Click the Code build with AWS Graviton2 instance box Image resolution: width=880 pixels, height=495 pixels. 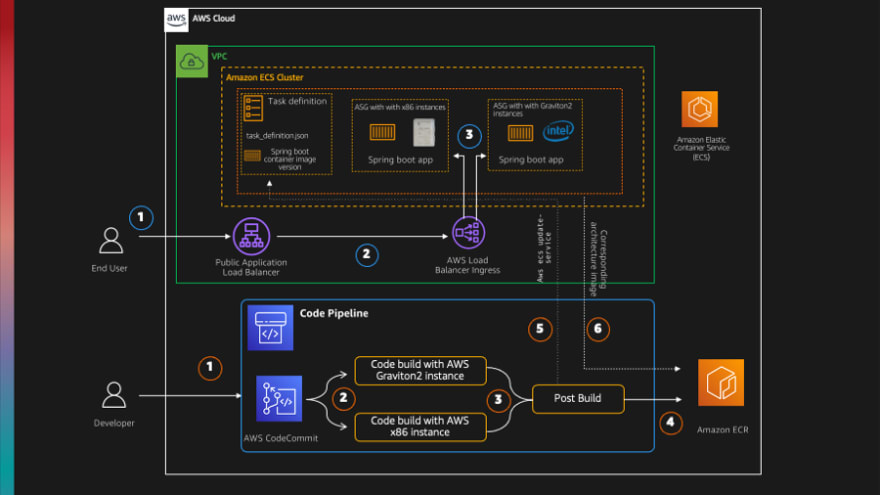click(x=420, y=370)
